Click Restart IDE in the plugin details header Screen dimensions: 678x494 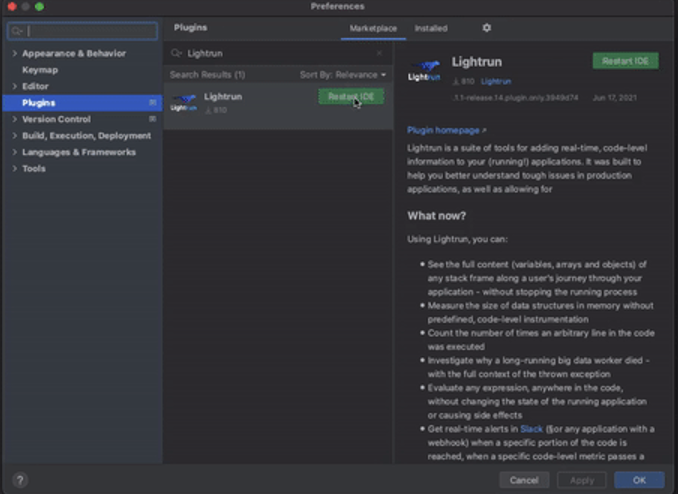click(x=626, y=61)
